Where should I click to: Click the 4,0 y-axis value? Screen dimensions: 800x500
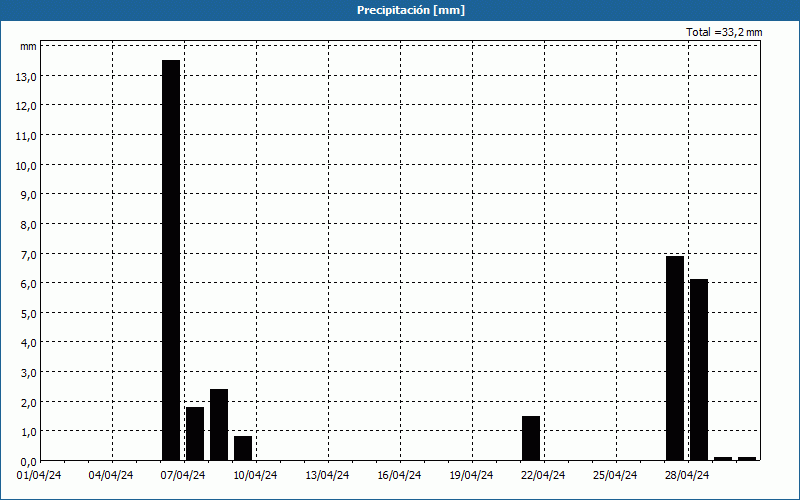(28, 343)
